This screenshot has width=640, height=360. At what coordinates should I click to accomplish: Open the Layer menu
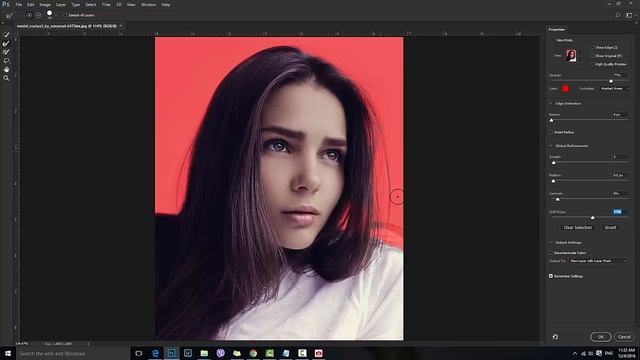coord(61,4)
